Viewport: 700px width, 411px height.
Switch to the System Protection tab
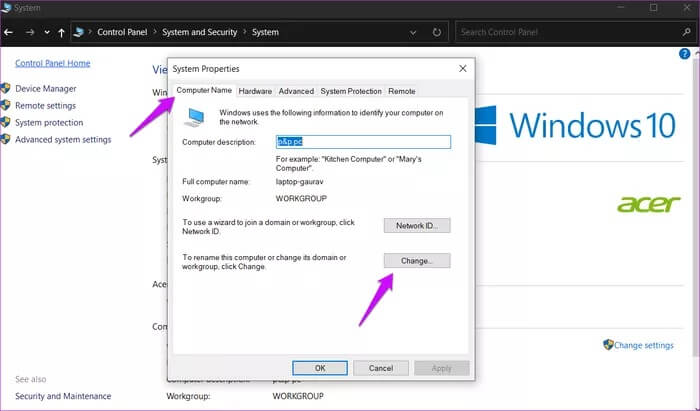[x=351, y=91]
